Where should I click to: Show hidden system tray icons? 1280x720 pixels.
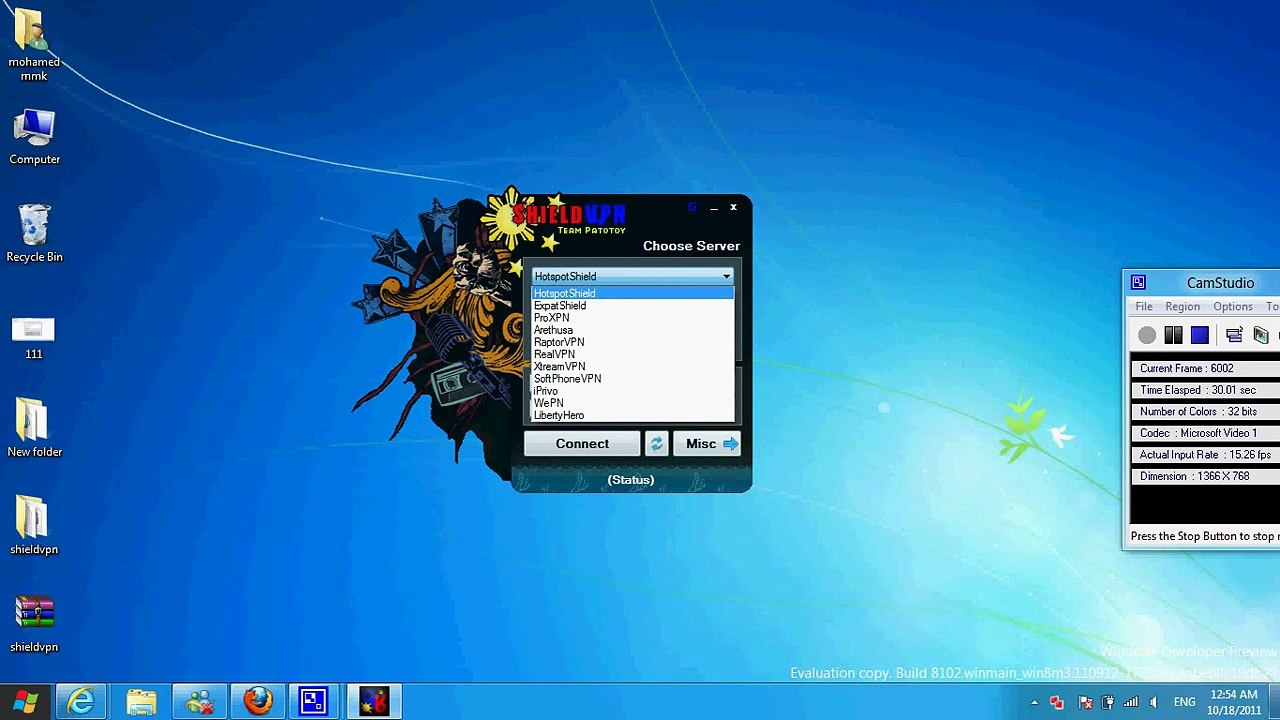tap(1034, 702)
